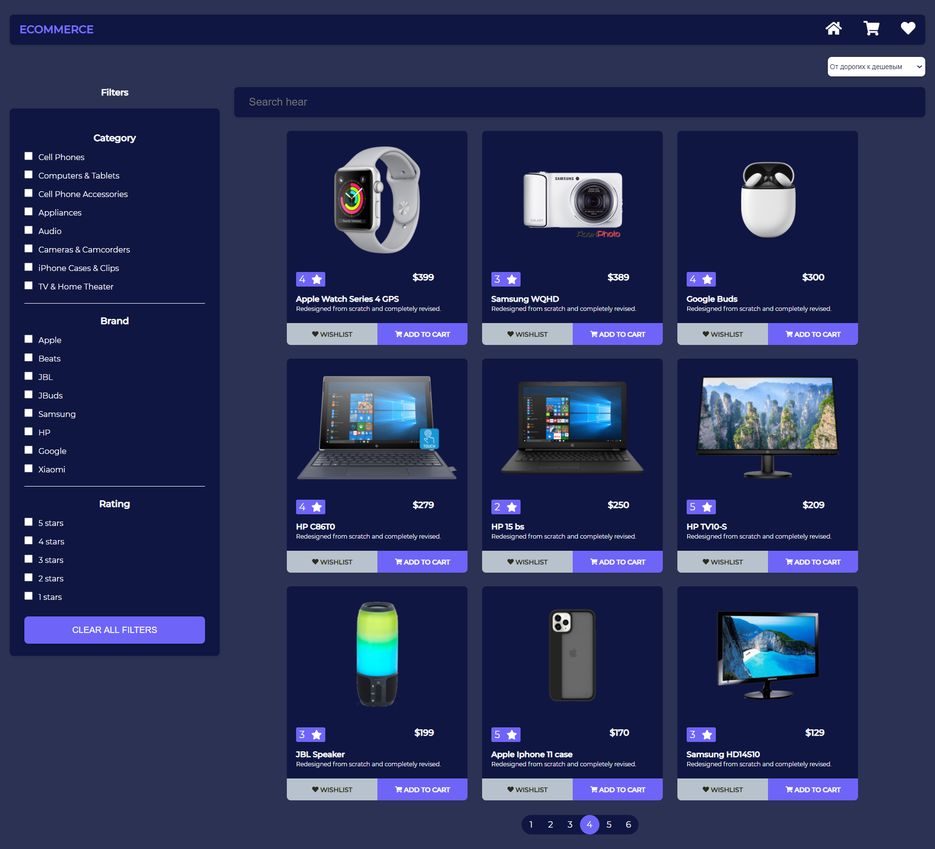Add JBL Speaker to cart

422,789
